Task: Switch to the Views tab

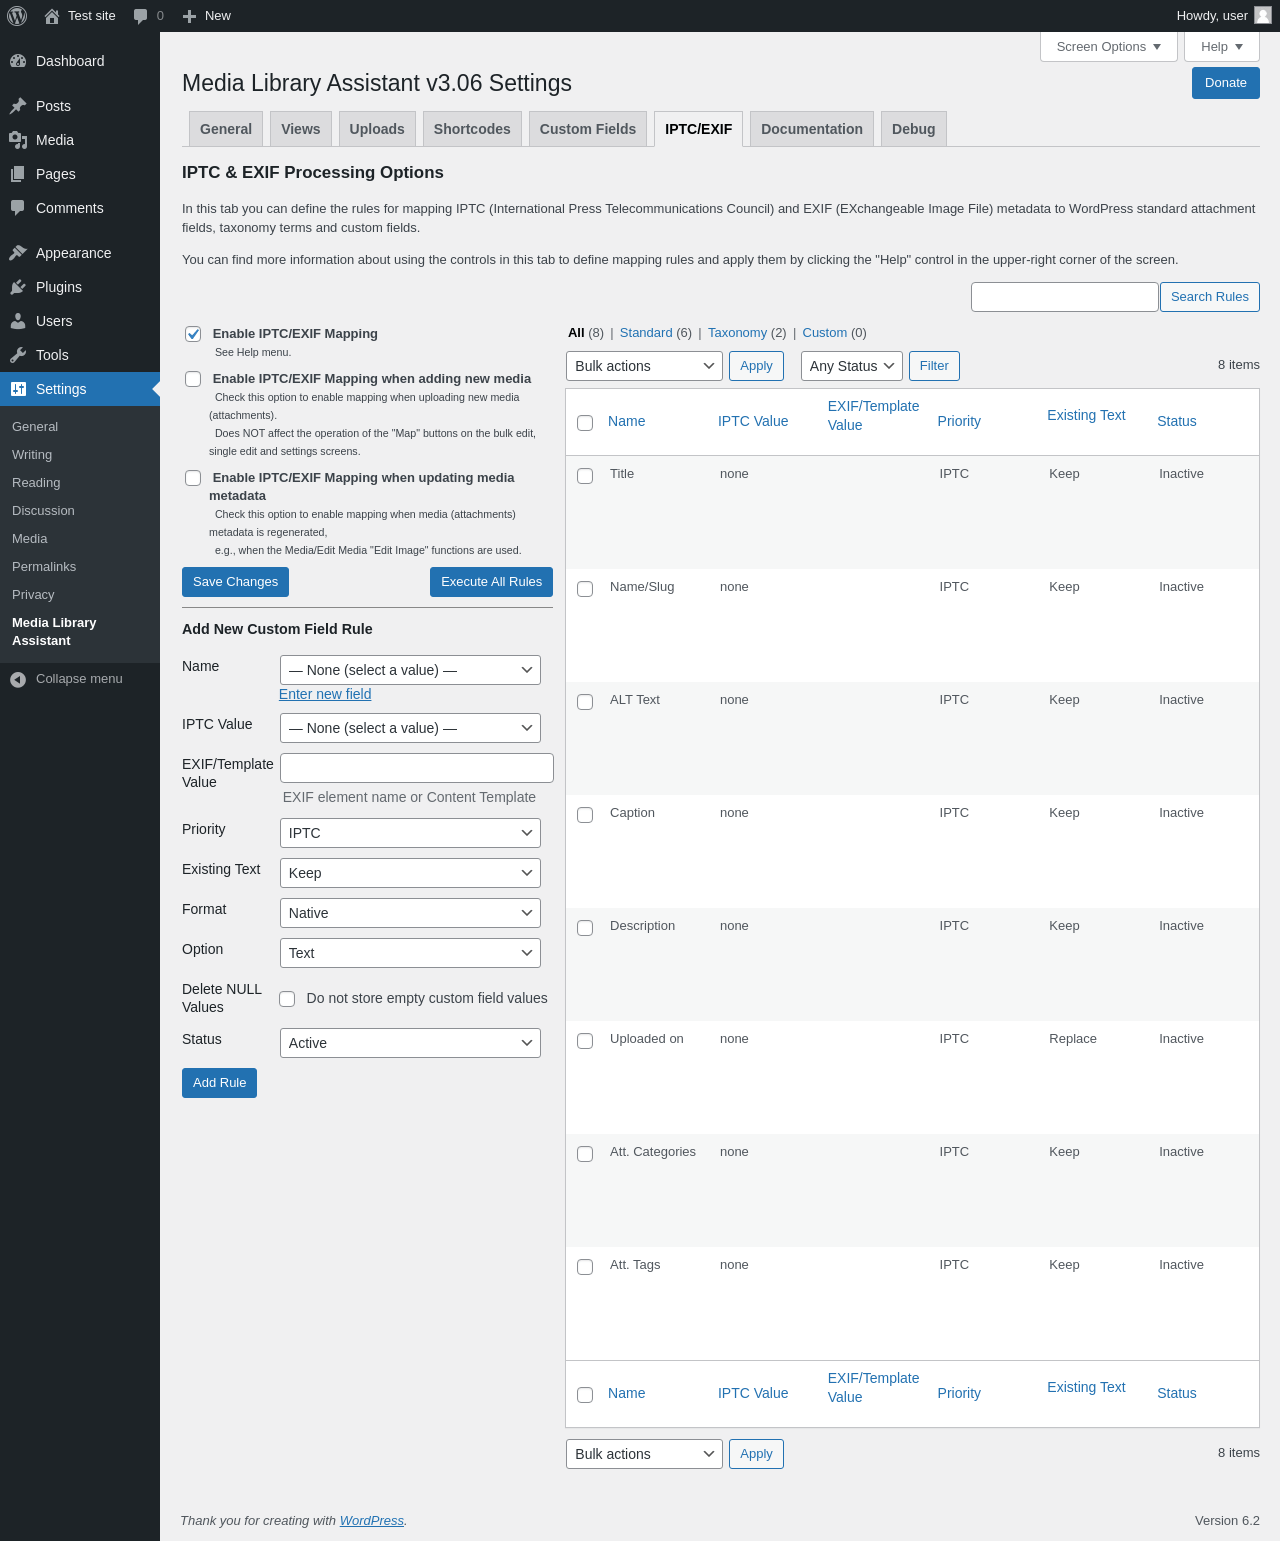Action: click(301, 129)
